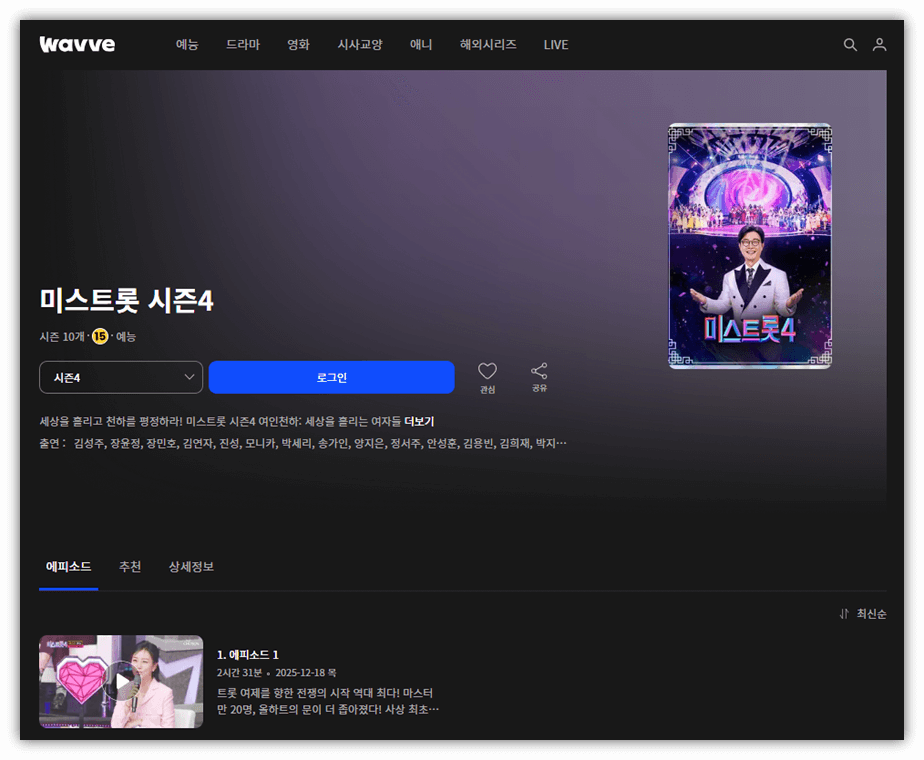Open the 드라마 menu item

[x=242, y=44]
